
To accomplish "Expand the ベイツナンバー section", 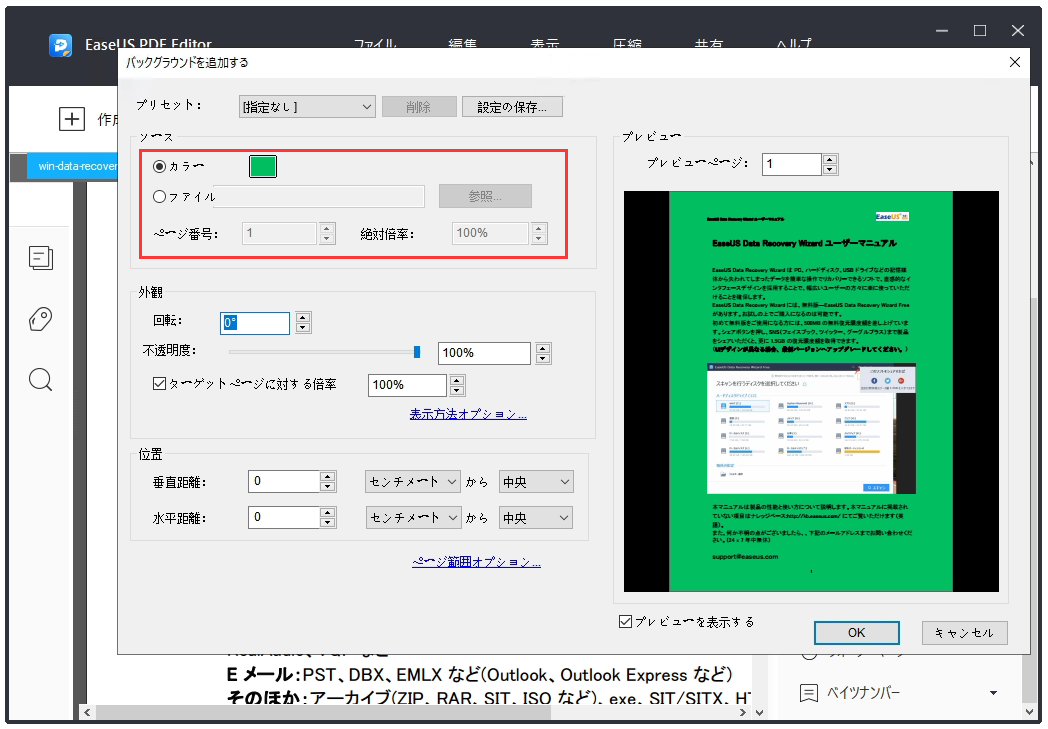I will [994, 691].
